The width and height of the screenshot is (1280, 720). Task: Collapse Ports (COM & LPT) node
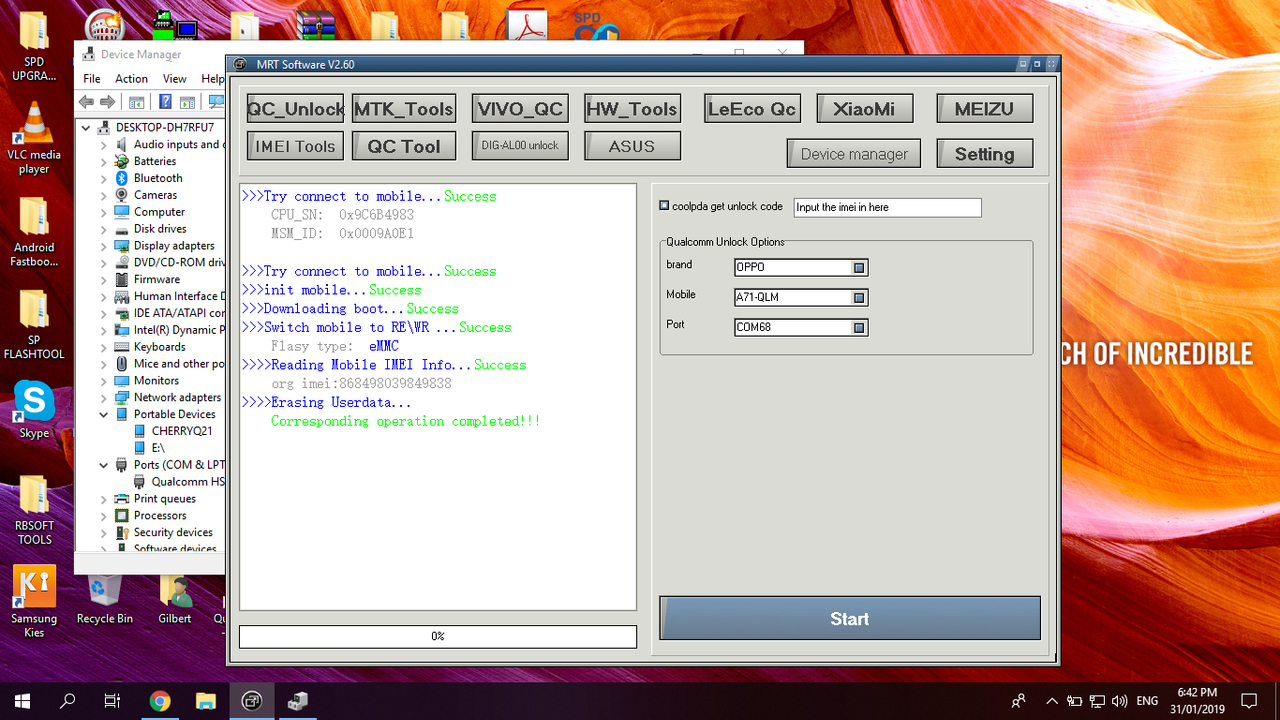point(104,465)
